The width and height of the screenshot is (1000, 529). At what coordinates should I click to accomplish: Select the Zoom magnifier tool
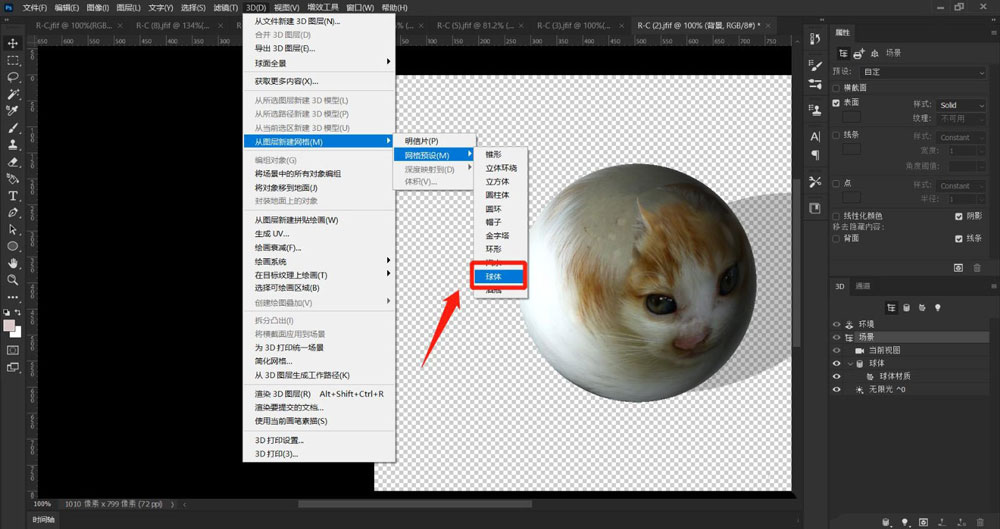pyautogui.click(x=12, y=280)
